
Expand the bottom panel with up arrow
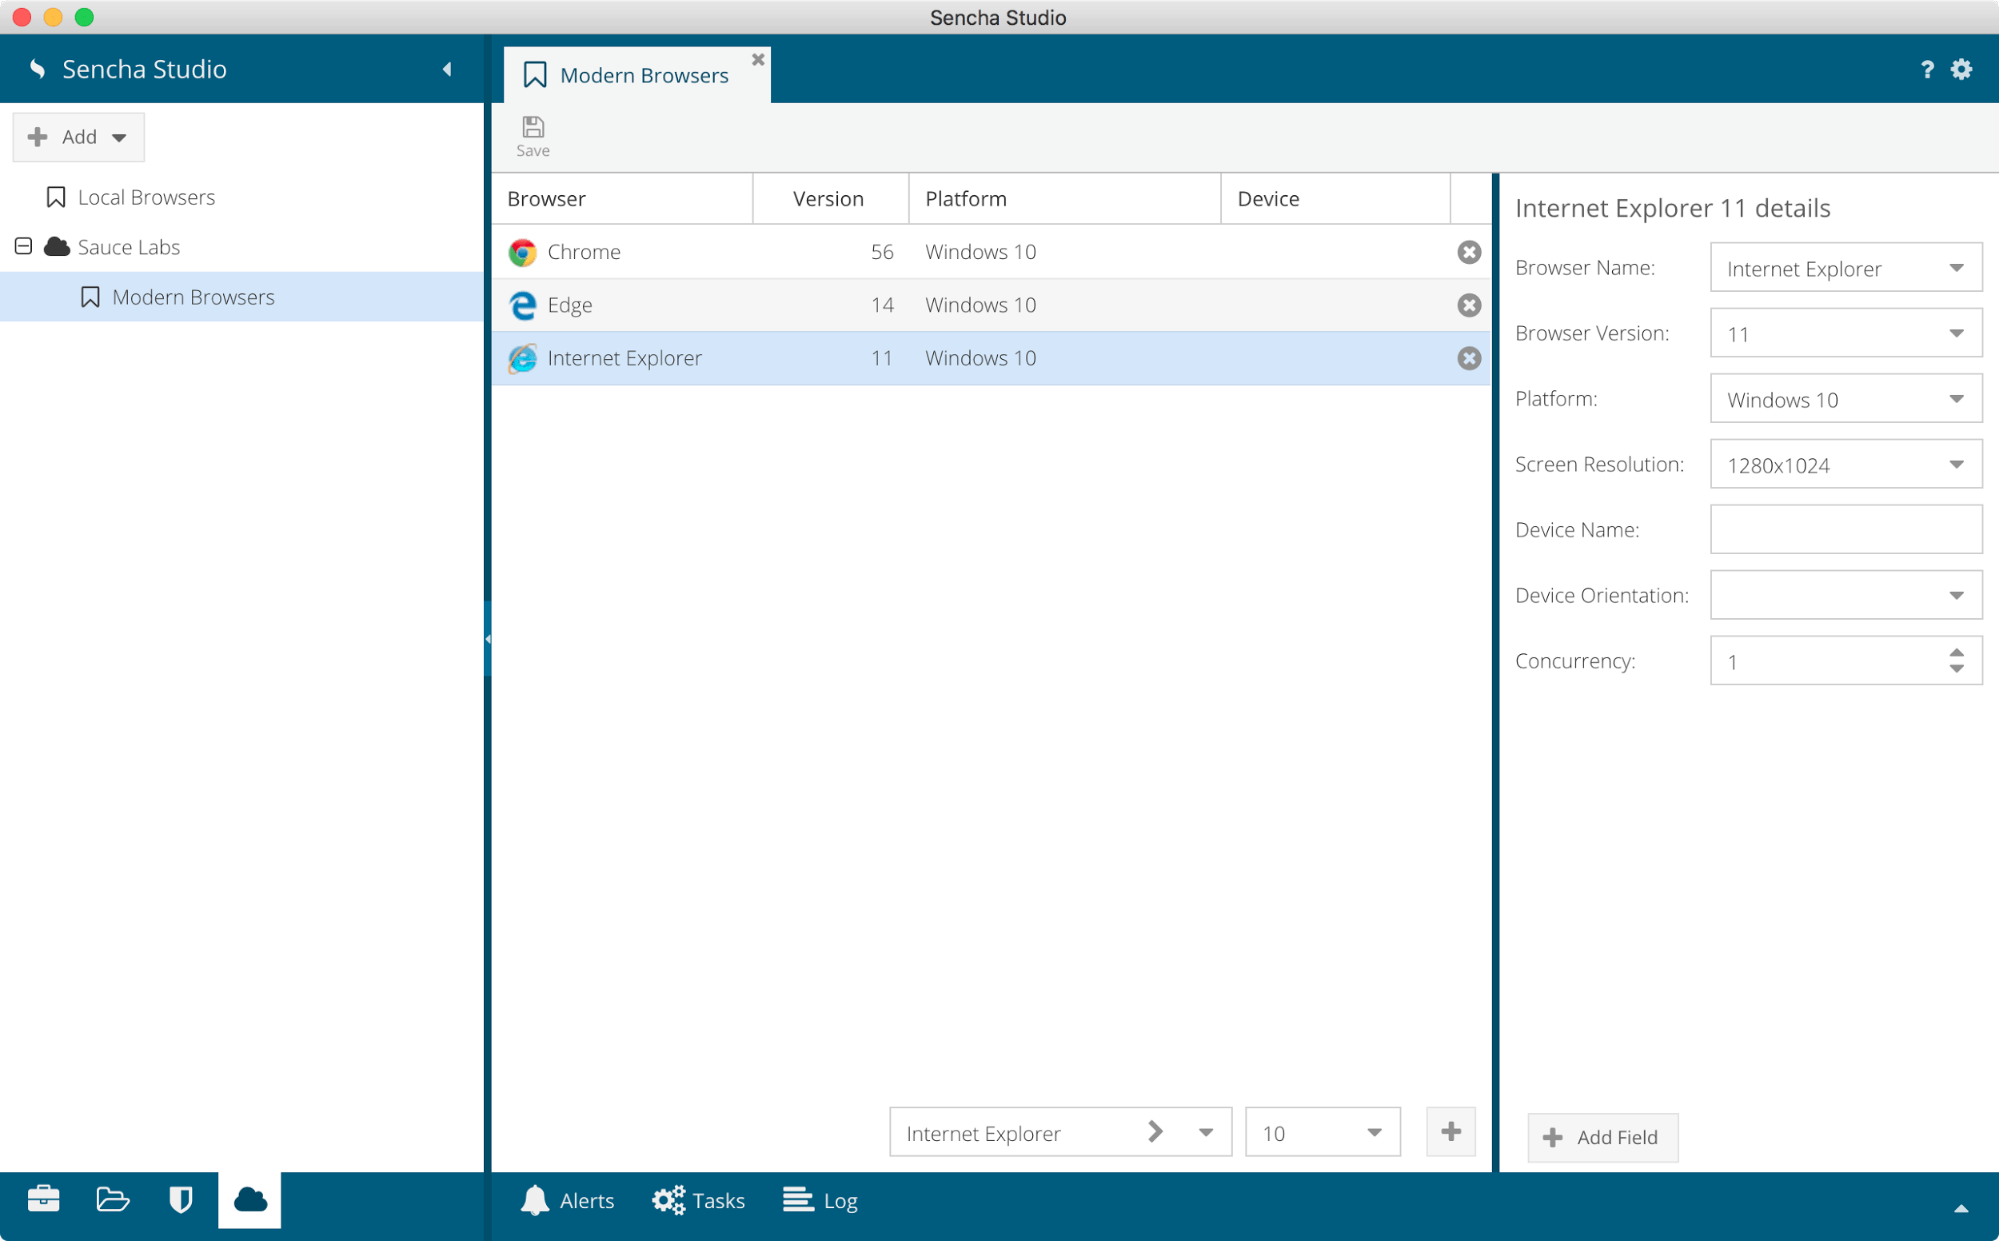pyautogui.click(x=1961, y=1208)
